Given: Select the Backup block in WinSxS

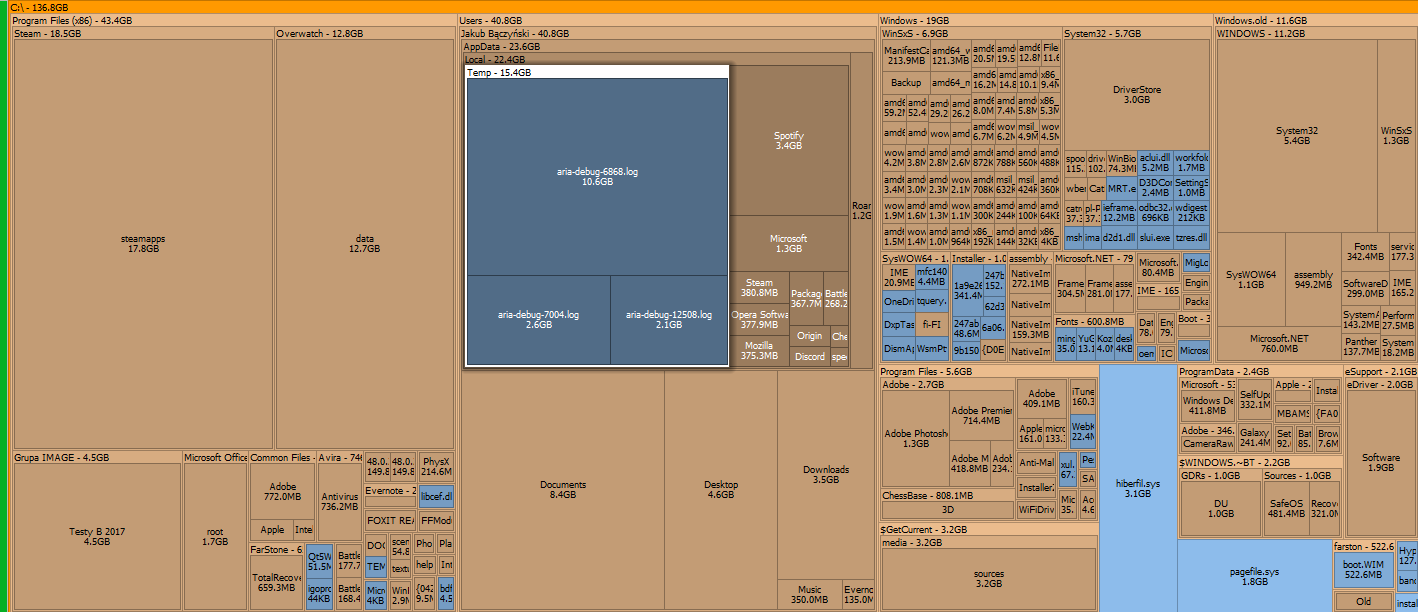Looking at the screenshot, I should 906,83.
